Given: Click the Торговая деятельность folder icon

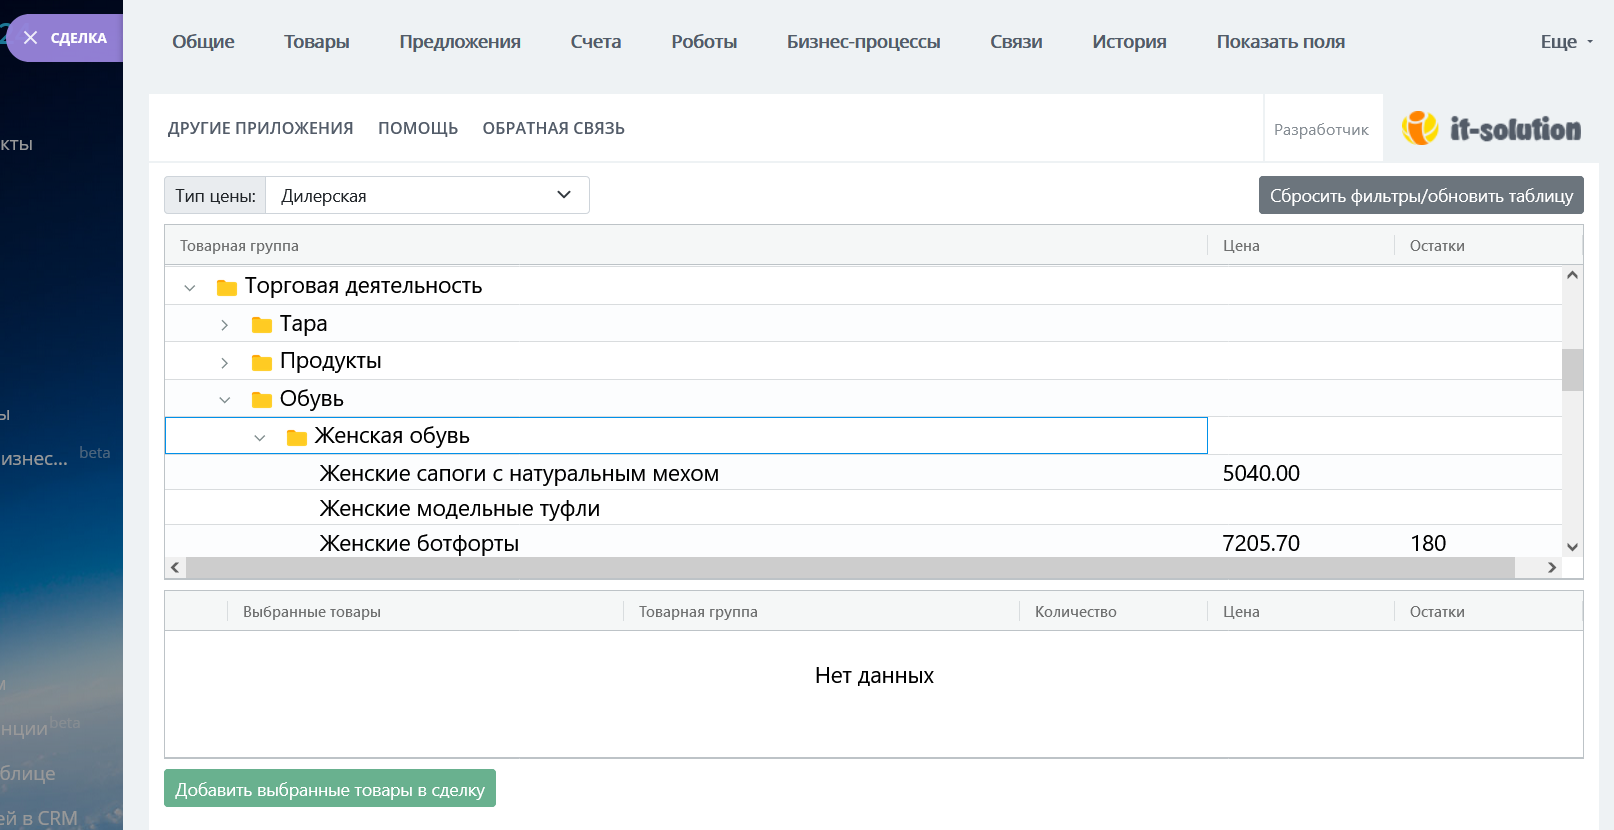Looking at the screenshot, I should point(227,287).
